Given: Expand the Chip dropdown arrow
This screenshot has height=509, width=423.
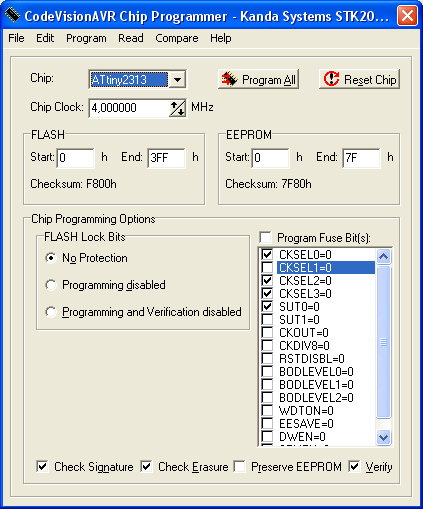Looking at the screenshot, I should [177, 80].
